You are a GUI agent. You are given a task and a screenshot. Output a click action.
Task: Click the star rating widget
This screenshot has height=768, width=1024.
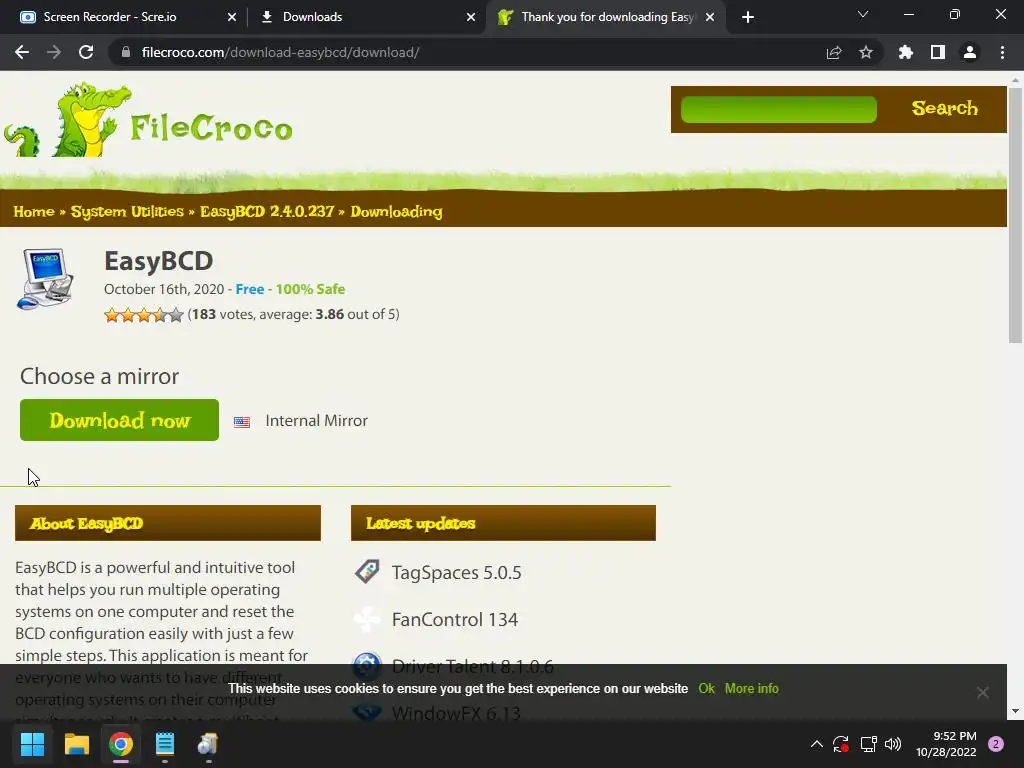(x=144, y=315)
